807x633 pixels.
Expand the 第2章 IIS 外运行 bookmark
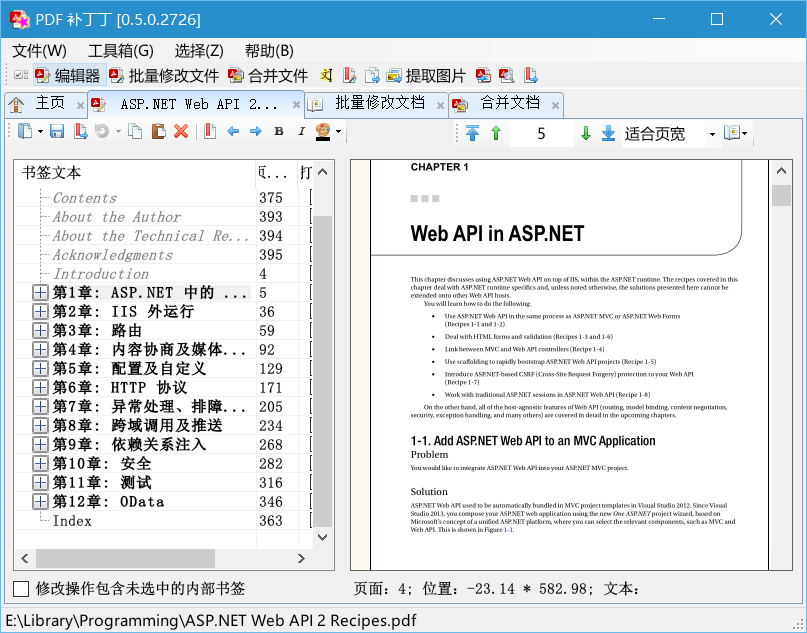[40, 312]
